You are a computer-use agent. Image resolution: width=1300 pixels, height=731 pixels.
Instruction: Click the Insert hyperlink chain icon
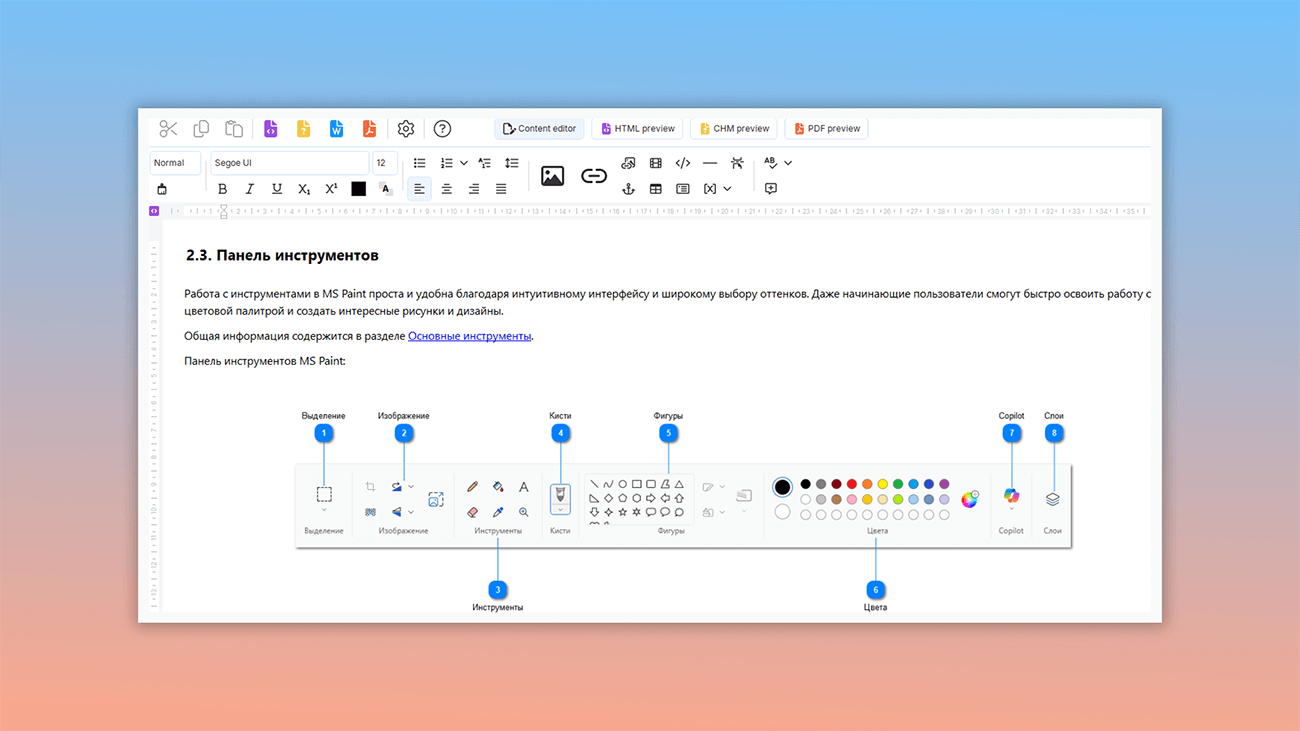coord(594,176)
